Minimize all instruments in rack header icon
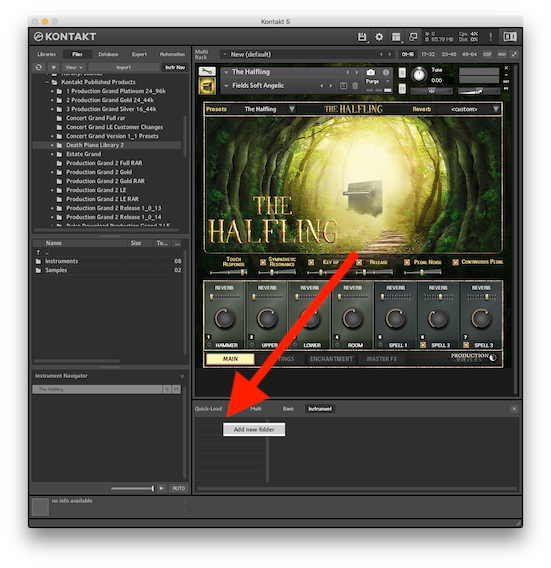Viewport: 551px width, 568px height. (514, 54)
